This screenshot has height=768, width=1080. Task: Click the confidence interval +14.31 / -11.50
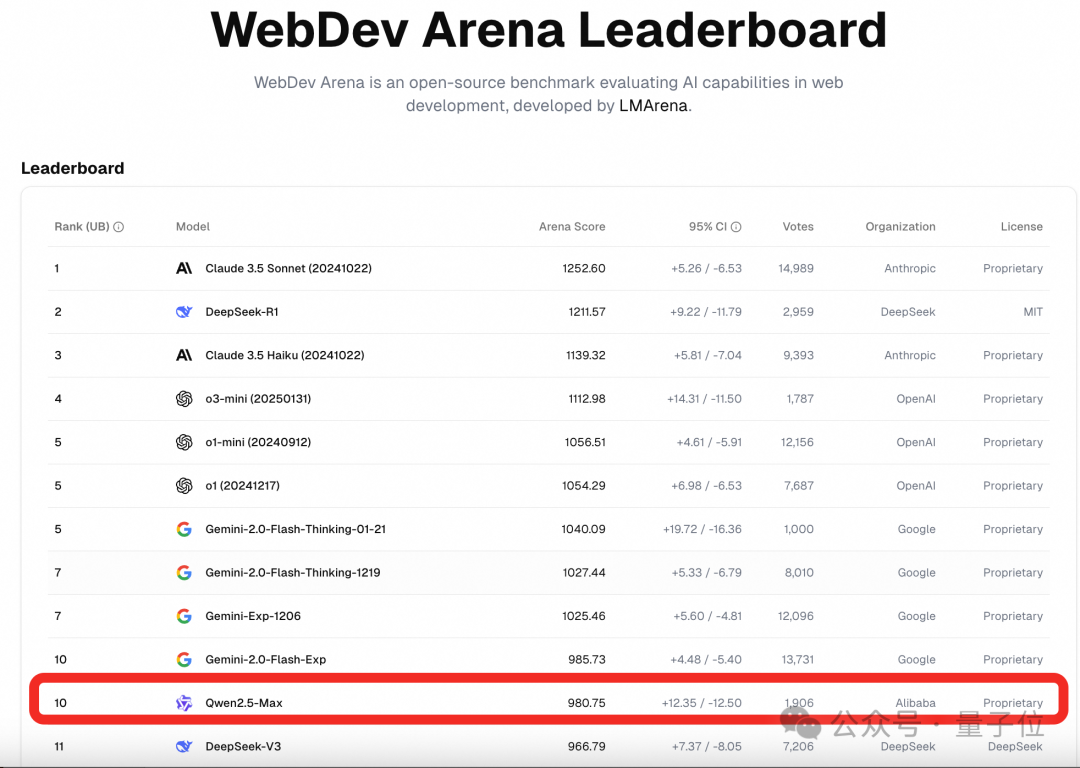click(x=705, y=398)
